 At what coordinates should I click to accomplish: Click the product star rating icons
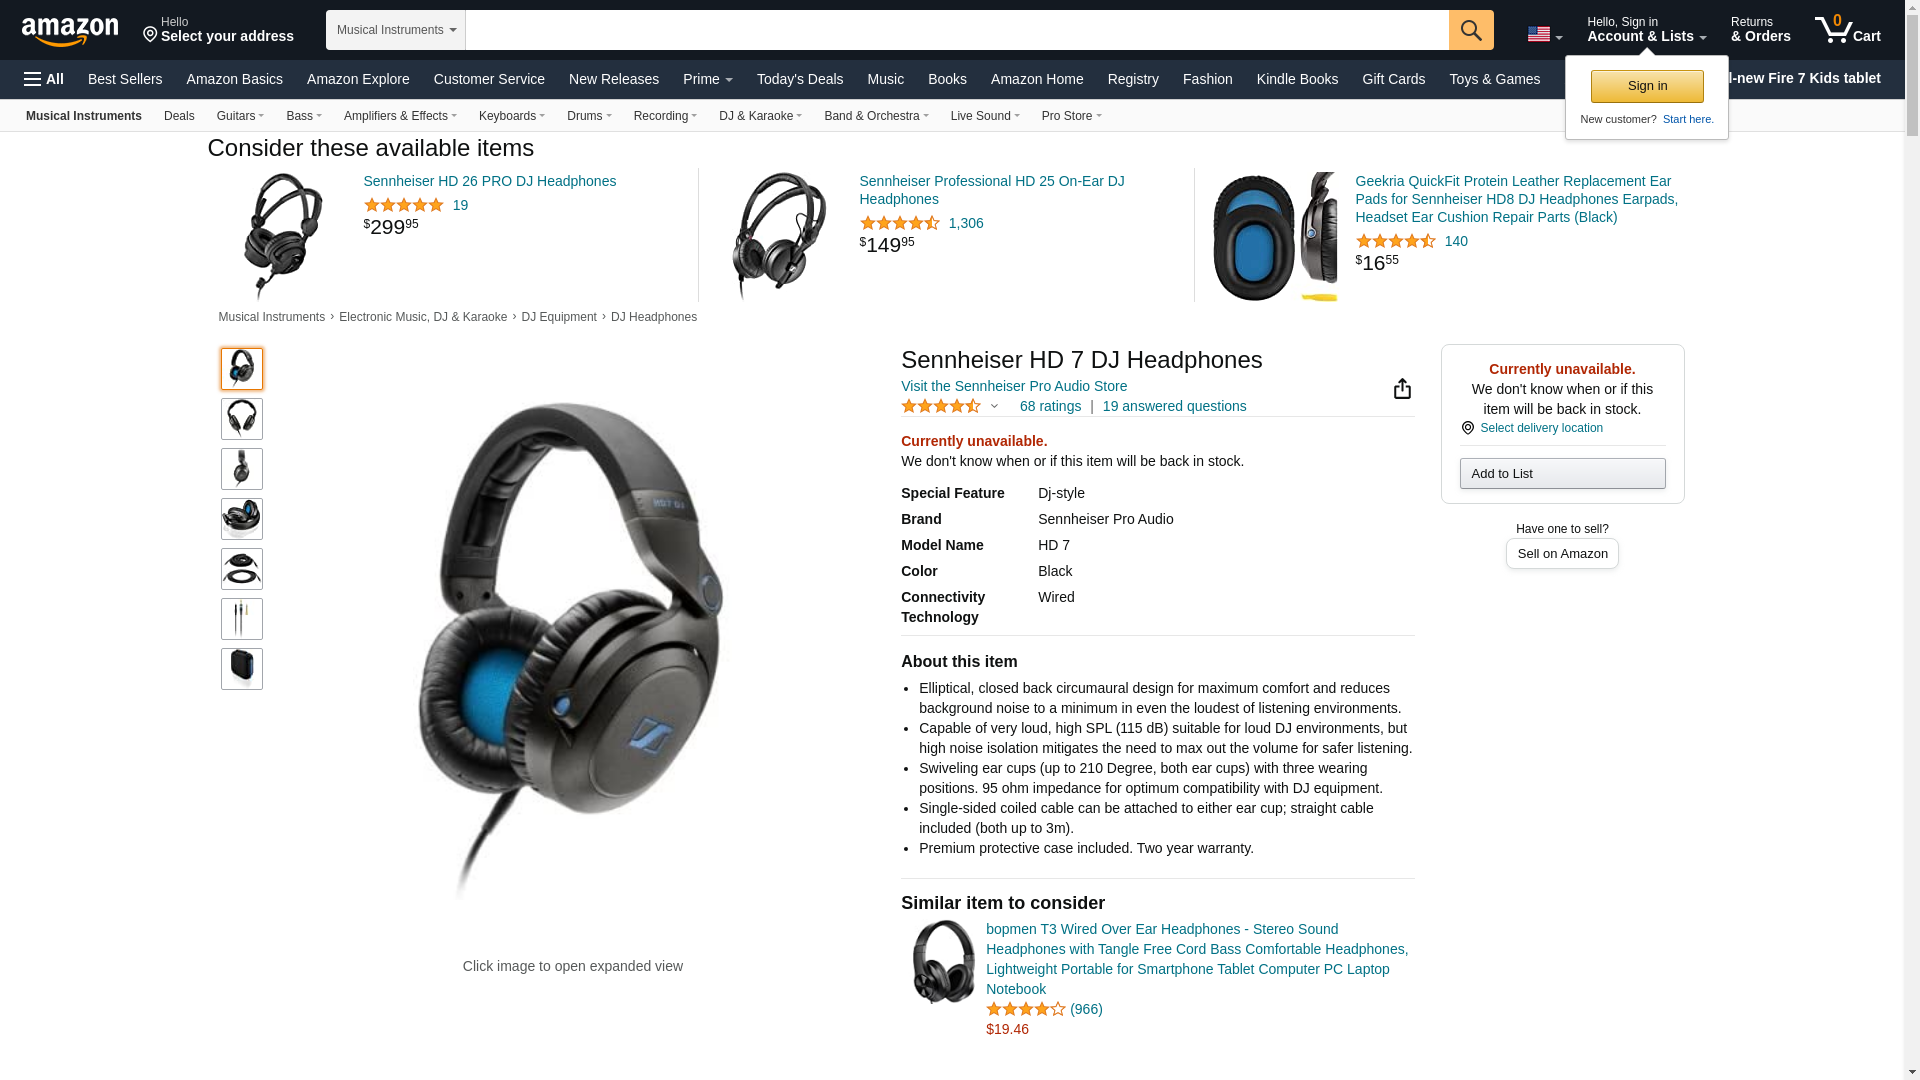coord(941,406)
